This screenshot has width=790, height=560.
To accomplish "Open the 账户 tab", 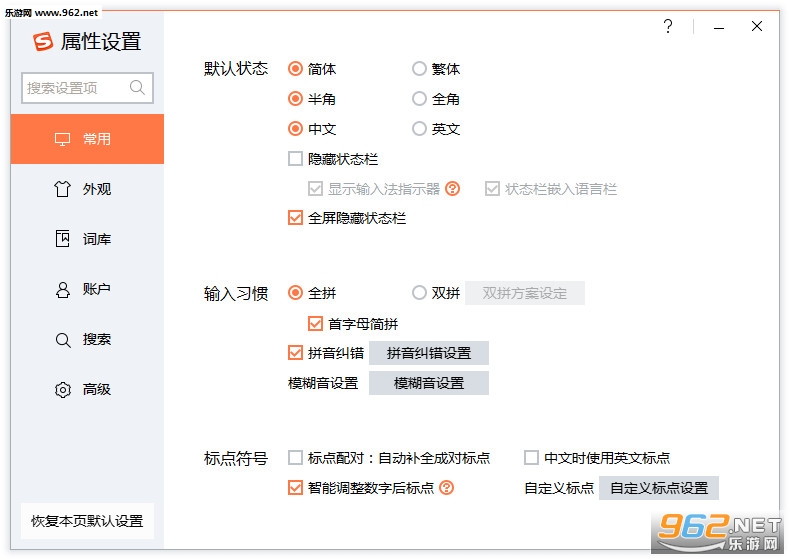I will coord(87,289).
